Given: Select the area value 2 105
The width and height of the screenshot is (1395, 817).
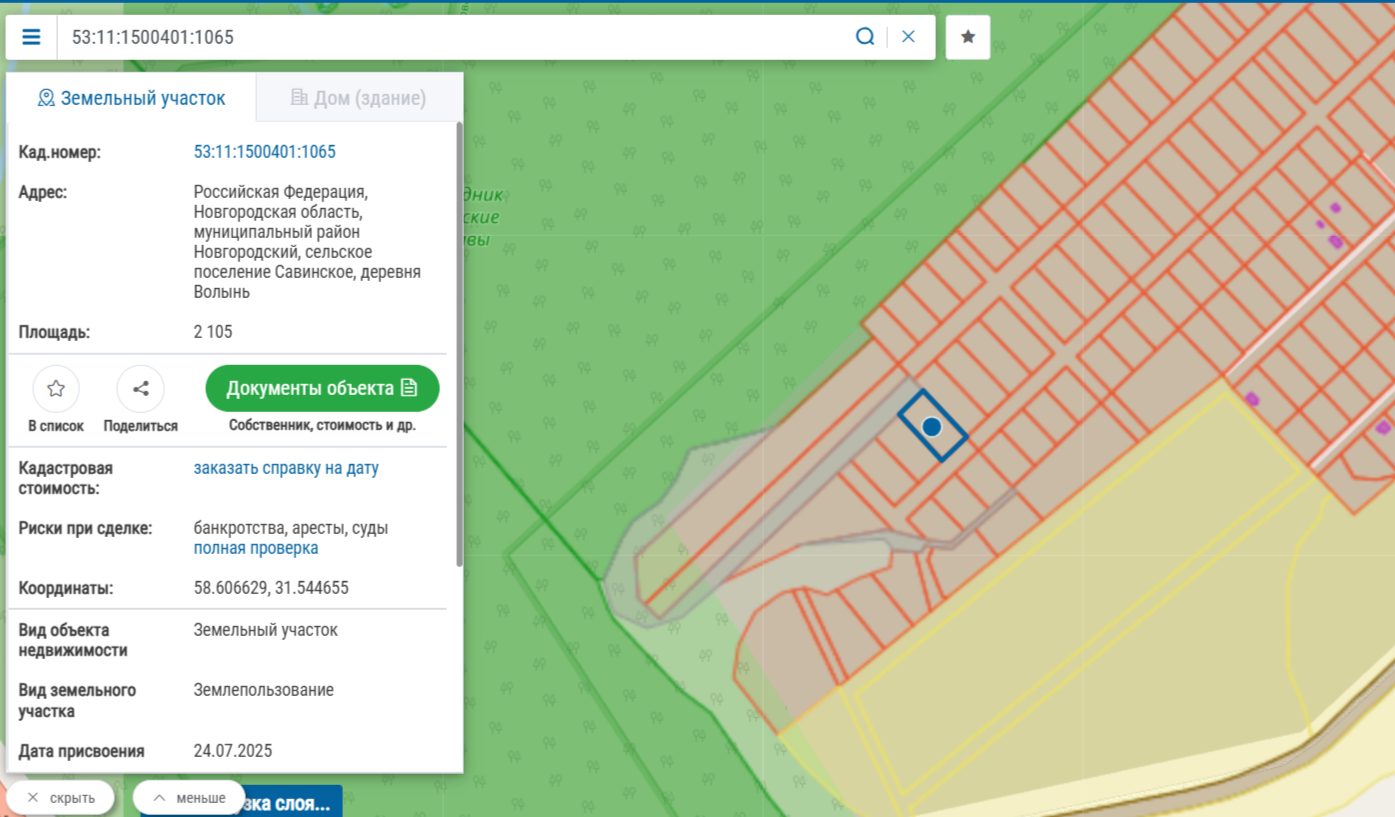Looking at the screenshot, I should click(213, 332).
